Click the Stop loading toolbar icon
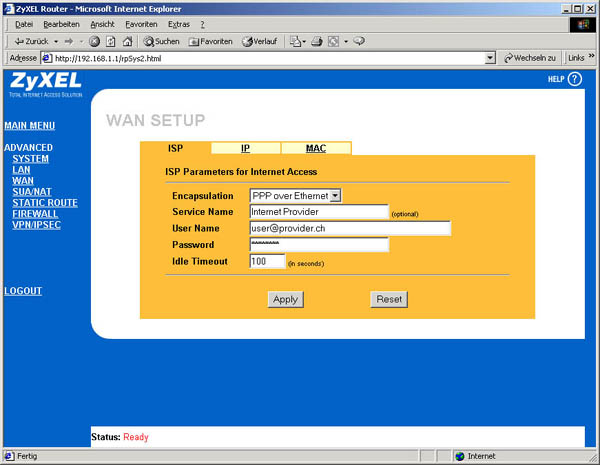The height and width of the screenshot is (465, 600). pyautogui.click(x=95, y=41)
